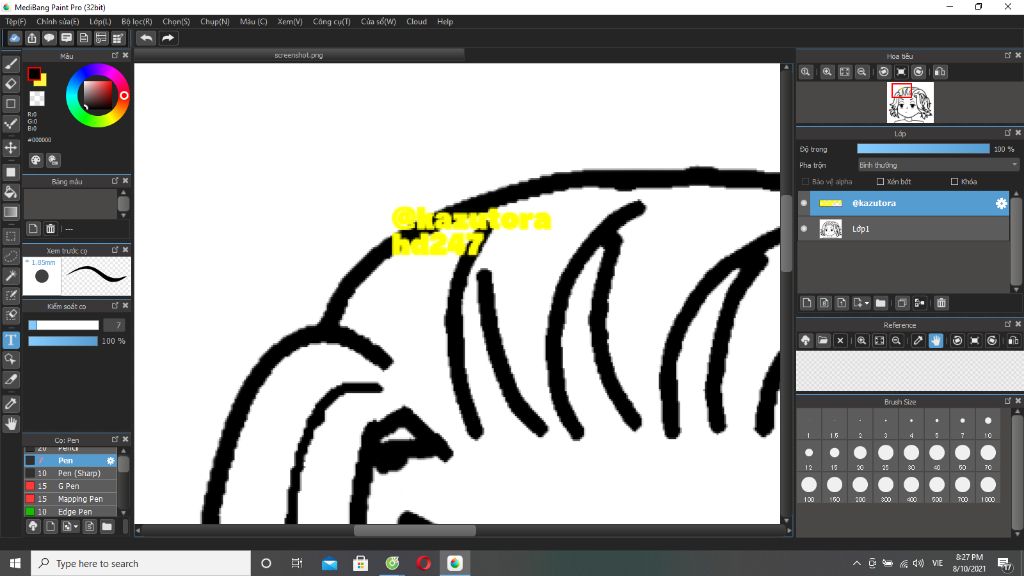Adjust the brush size slider
The width and height of the screenshot is (1024, 576).
tap(63, 325)
